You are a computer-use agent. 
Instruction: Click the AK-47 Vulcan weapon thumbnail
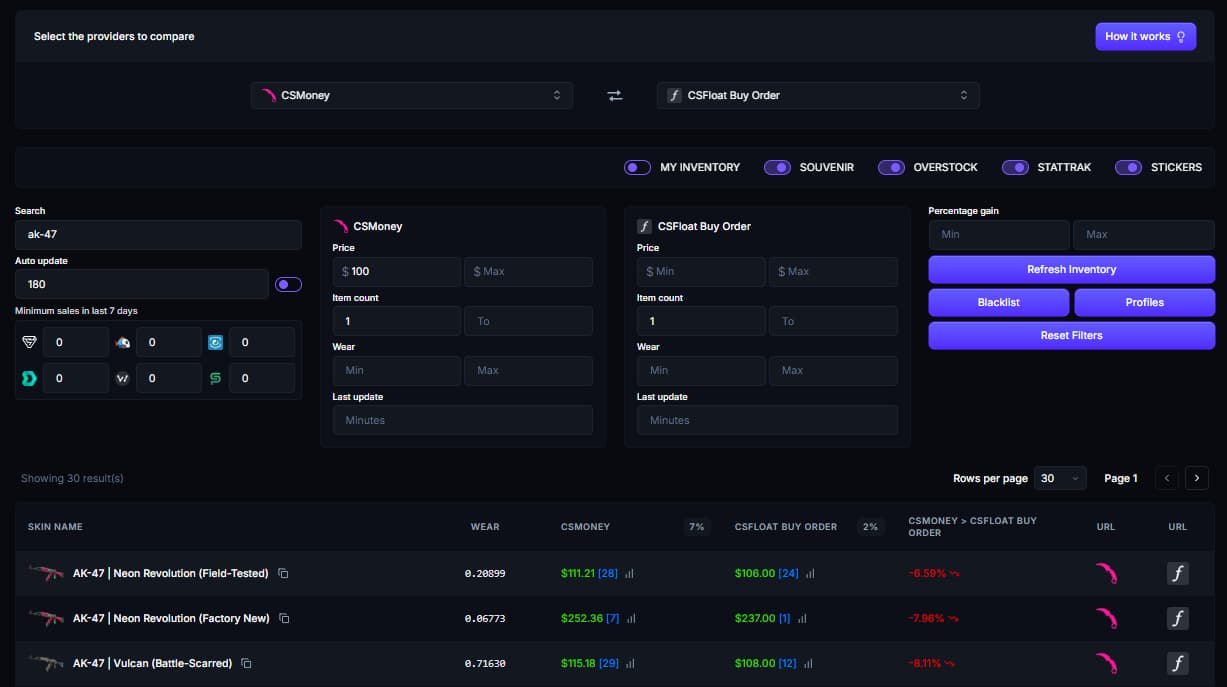coord(46,663)
